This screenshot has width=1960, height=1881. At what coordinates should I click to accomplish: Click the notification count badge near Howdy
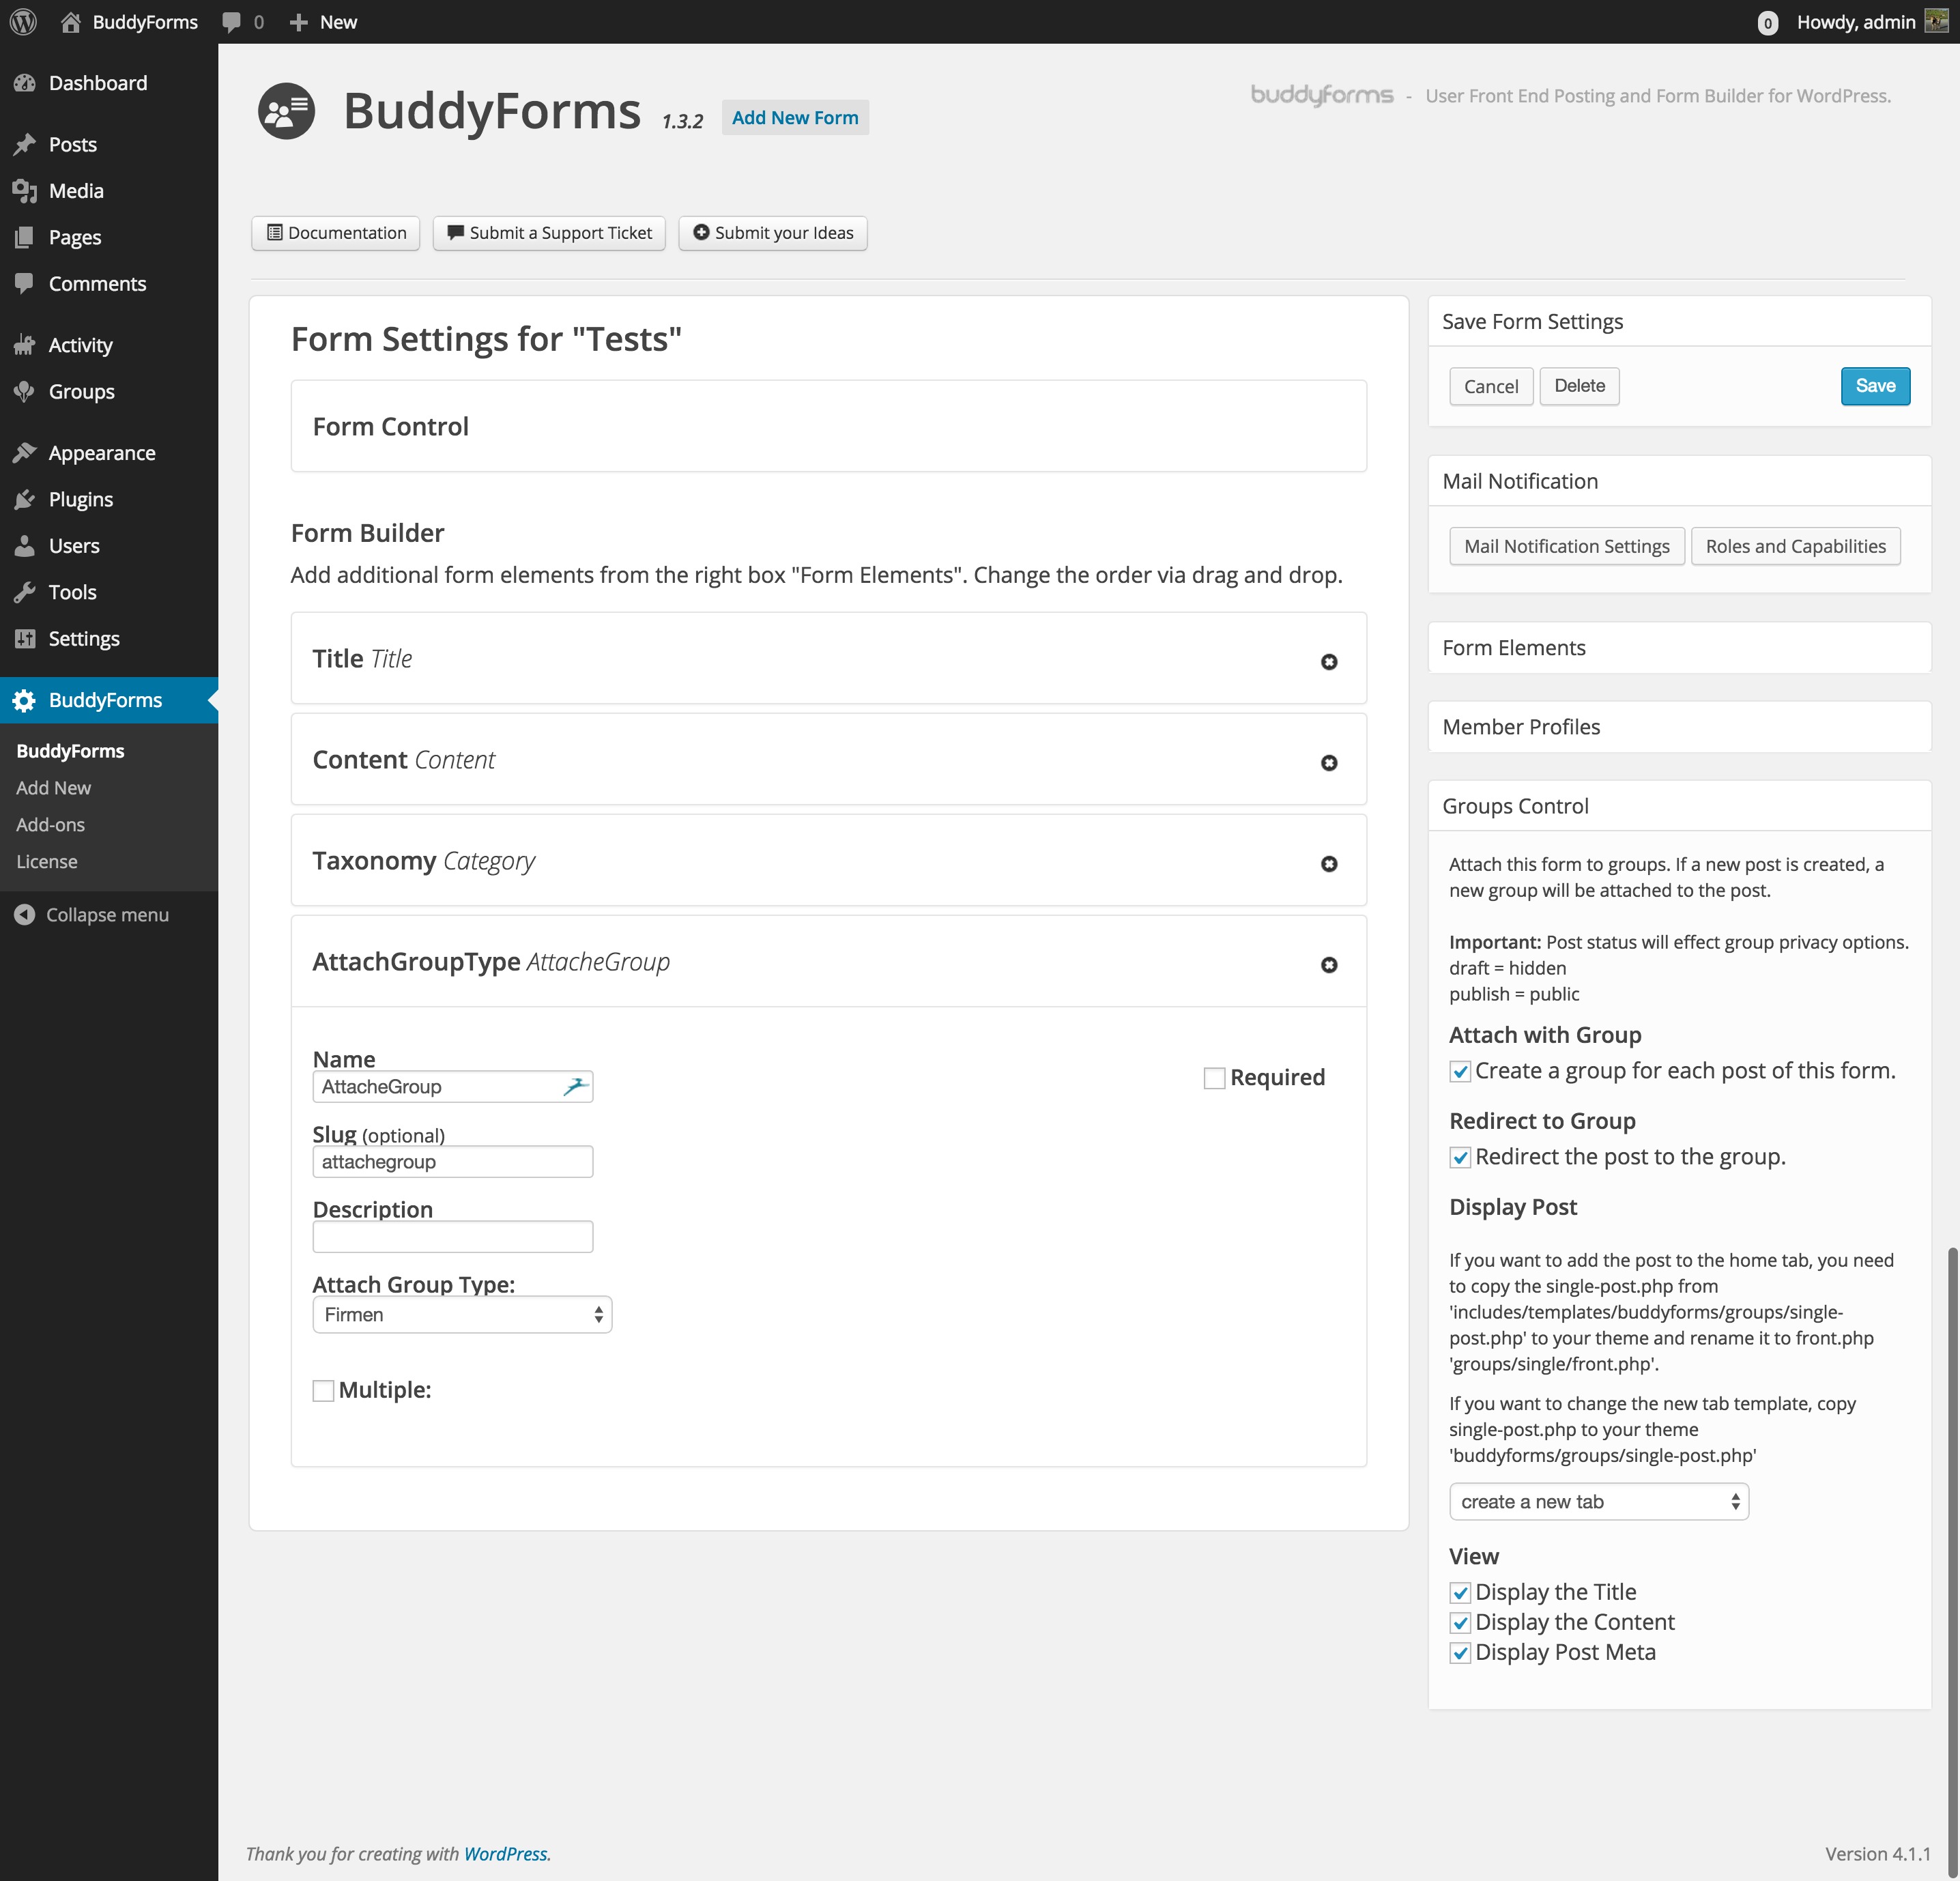pyautogui.click(x=1767, y=23)
